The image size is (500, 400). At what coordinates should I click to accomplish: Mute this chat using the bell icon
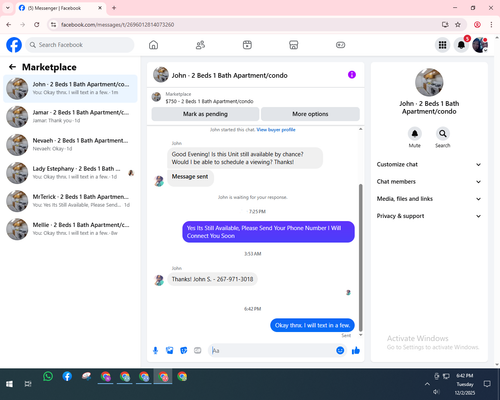414,134
